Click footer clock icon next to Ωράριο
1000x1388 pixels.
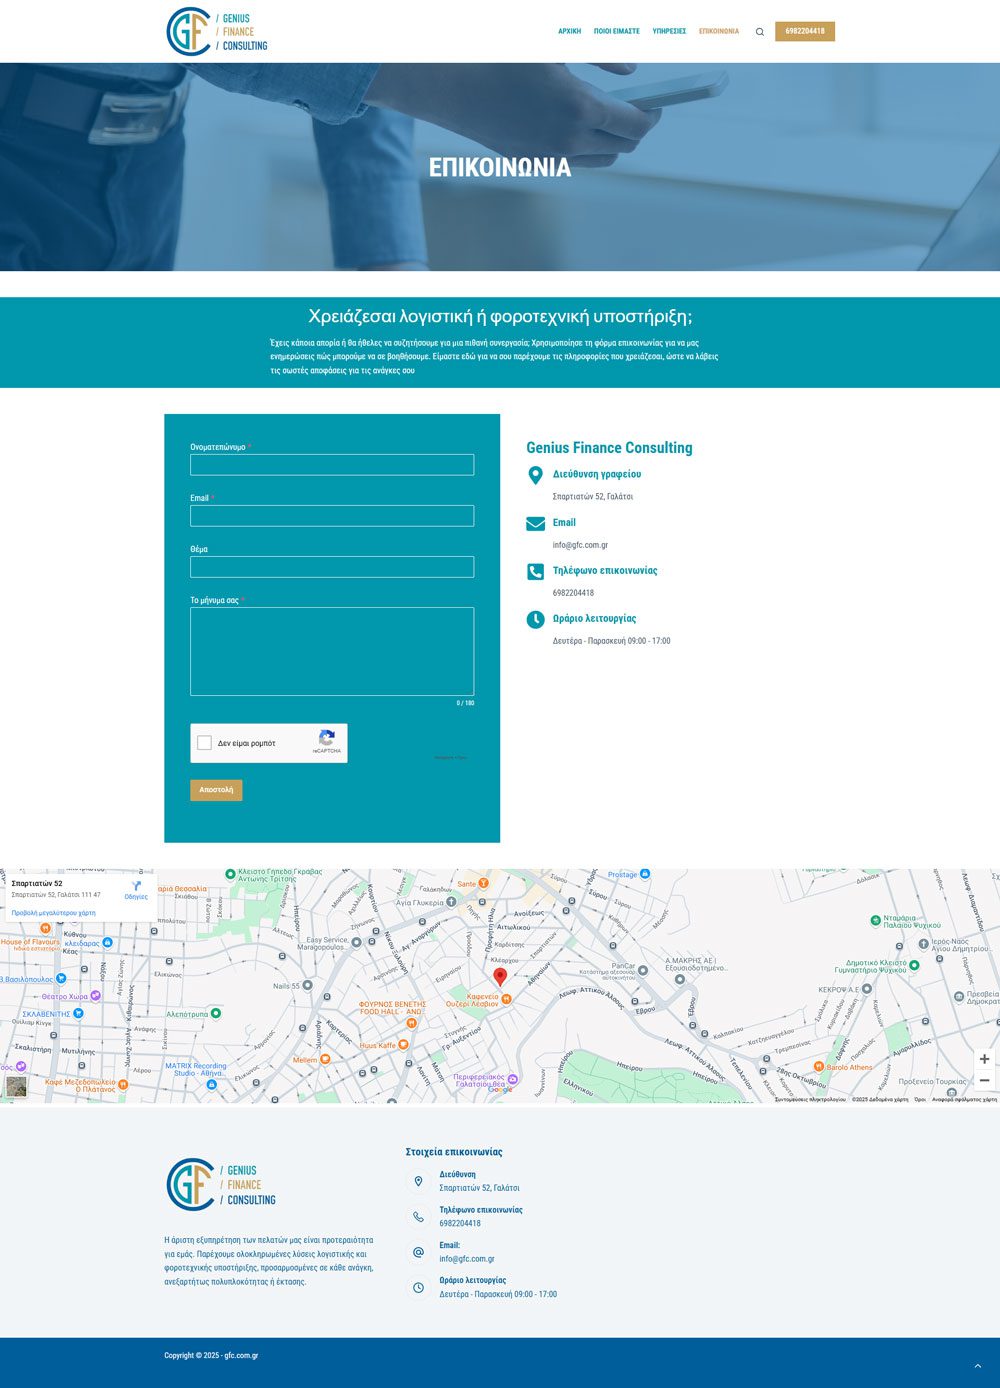[x=418, y=1287]
